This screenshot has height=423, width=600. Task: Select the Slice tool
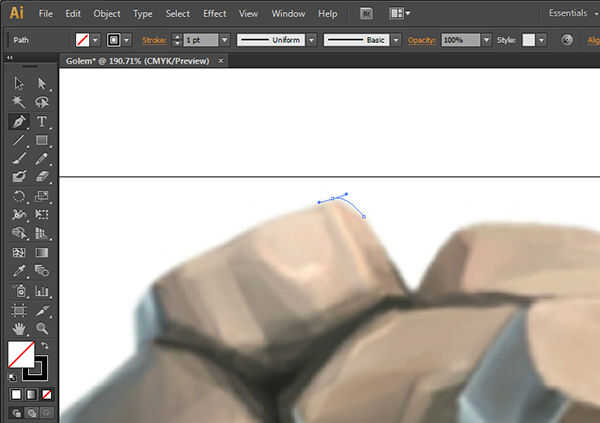[x=41, y=310]
